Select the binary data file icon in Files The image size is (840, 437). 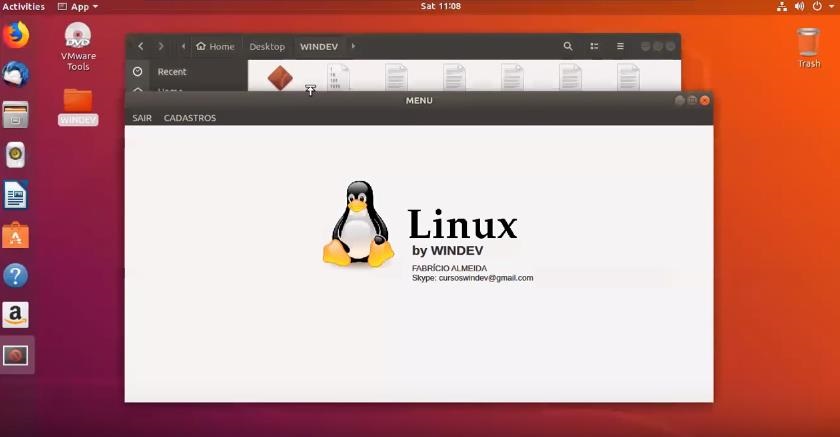coord(338,77)
